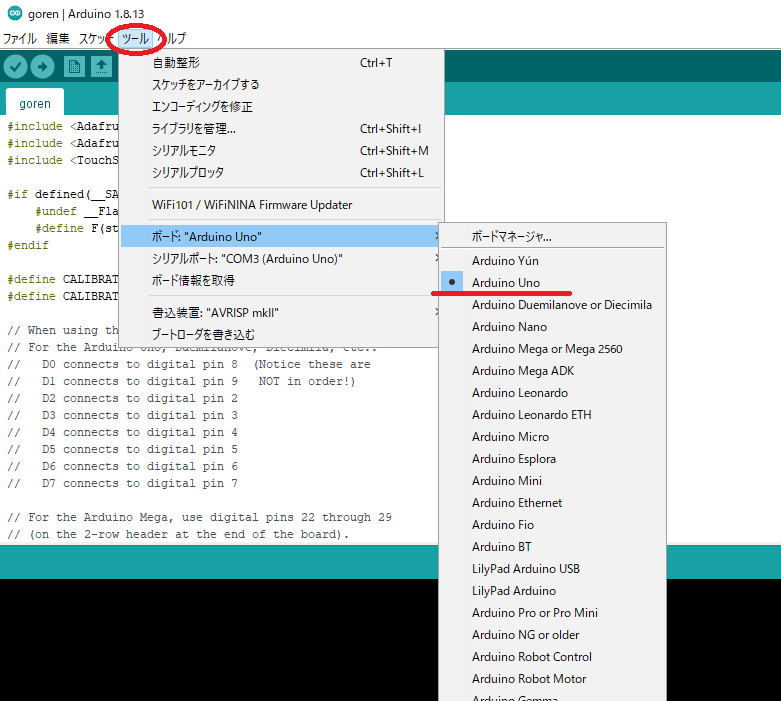781x701 pixels.
Task: Open the 編集 menu
Action: [x=58, y=38]
